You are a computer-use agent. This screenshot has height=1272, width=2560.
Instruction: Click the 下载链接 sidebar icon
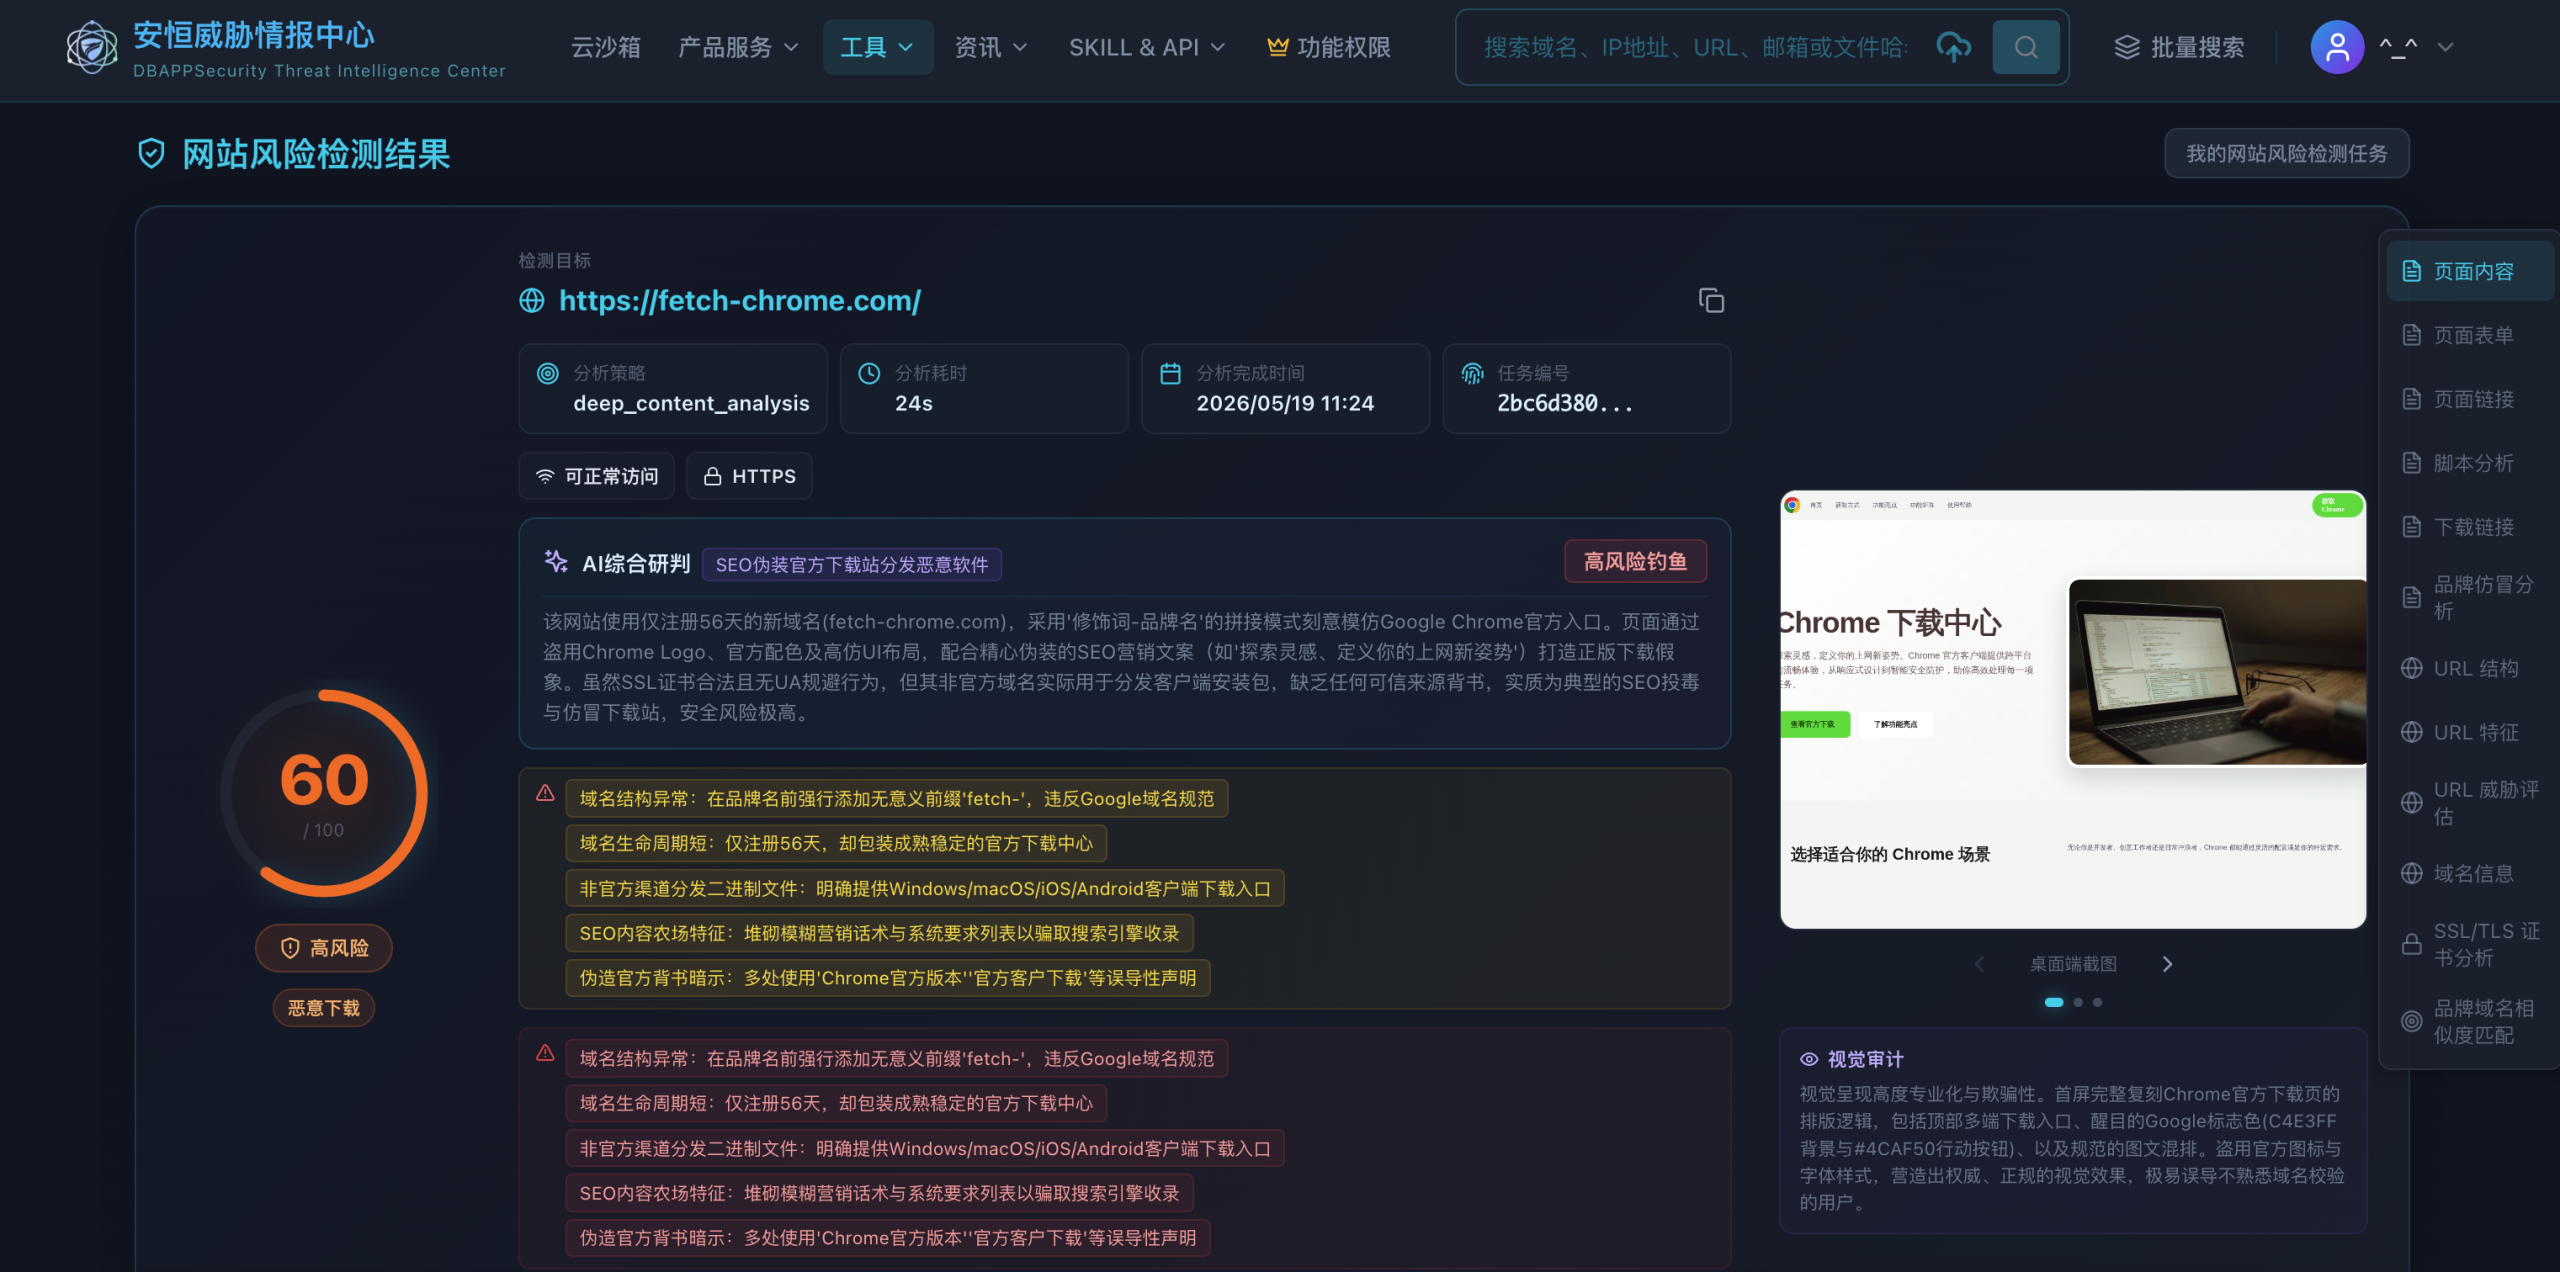[x=2412, y=527]
